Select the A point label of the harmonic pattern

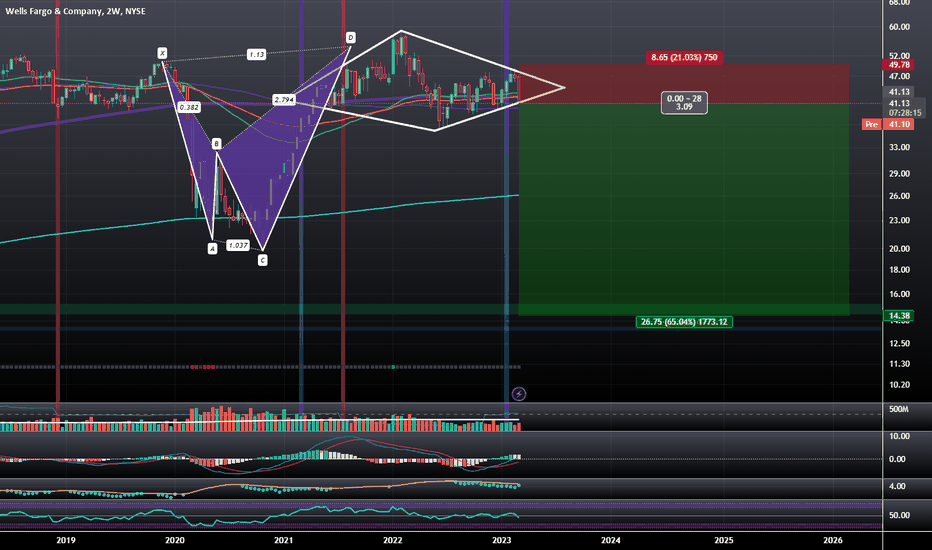coord(212,249)
